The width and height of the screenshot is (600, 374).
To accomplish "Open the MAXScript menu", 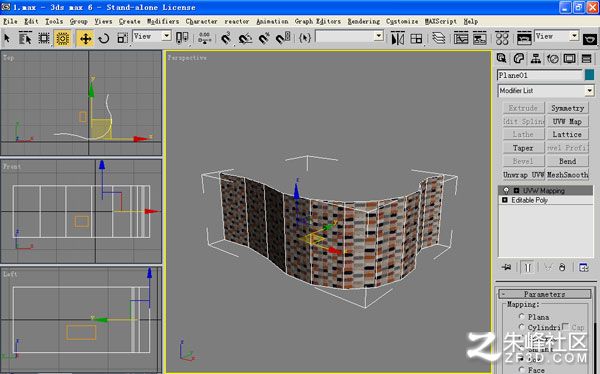I will pyautogui.click(x=440, y=21).
